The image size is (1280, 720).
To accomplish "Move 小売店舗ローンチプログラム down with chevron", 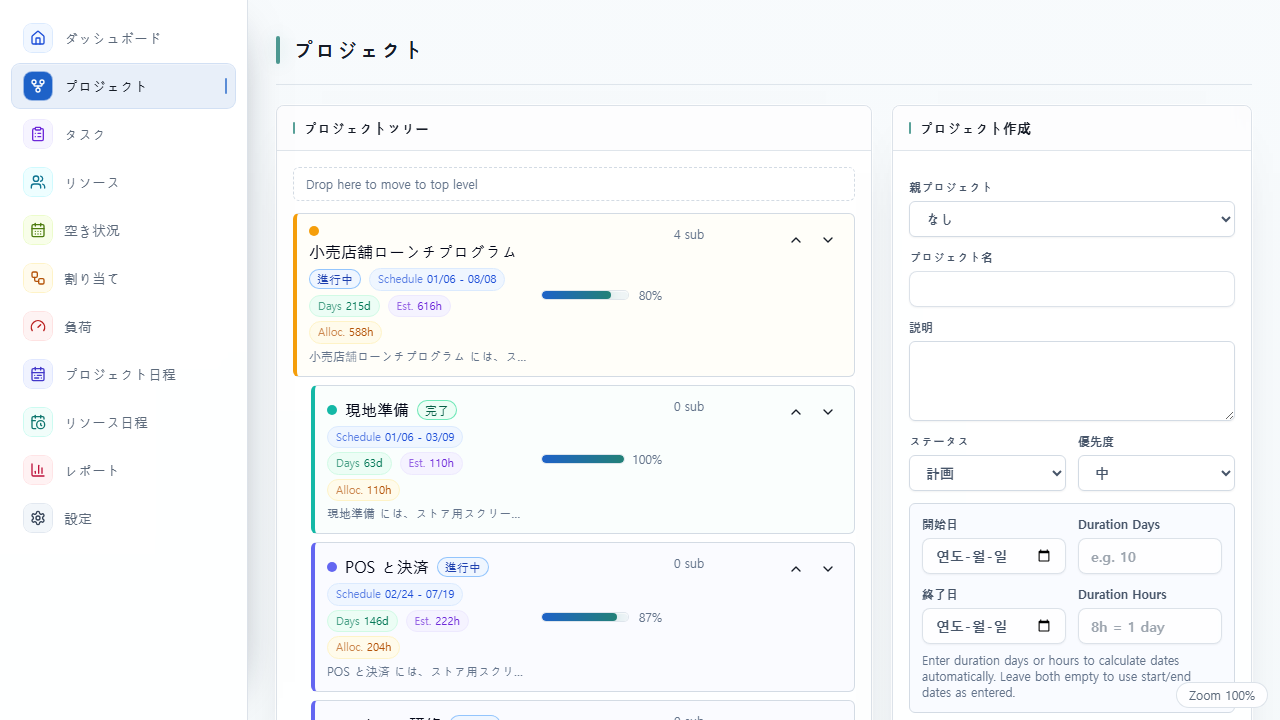I will [828, 240].
